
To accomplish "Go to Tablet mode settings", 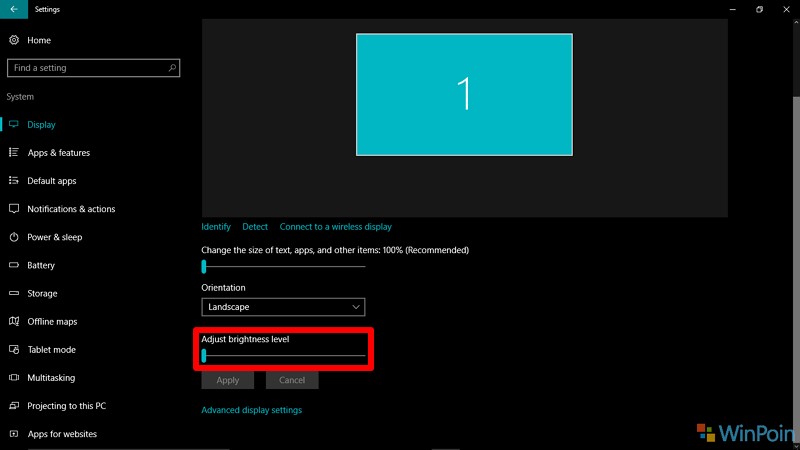I will pos(52,349).
